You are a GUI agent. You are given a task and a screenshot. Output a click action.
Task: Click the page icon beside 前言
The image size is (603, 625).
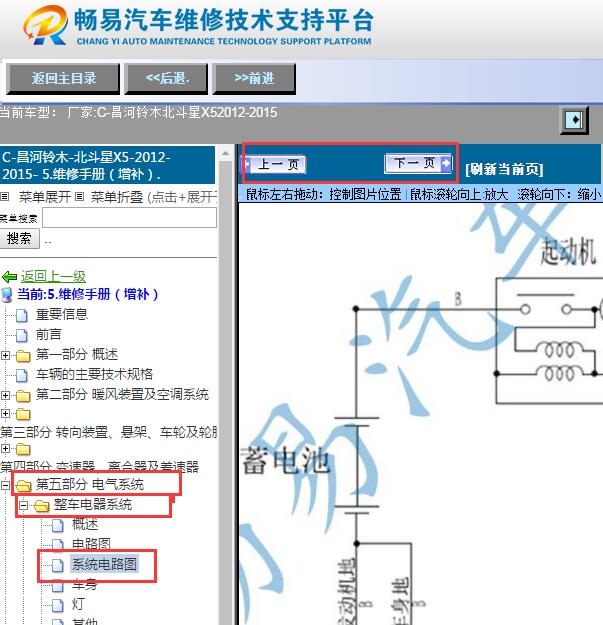coord(22,335)
